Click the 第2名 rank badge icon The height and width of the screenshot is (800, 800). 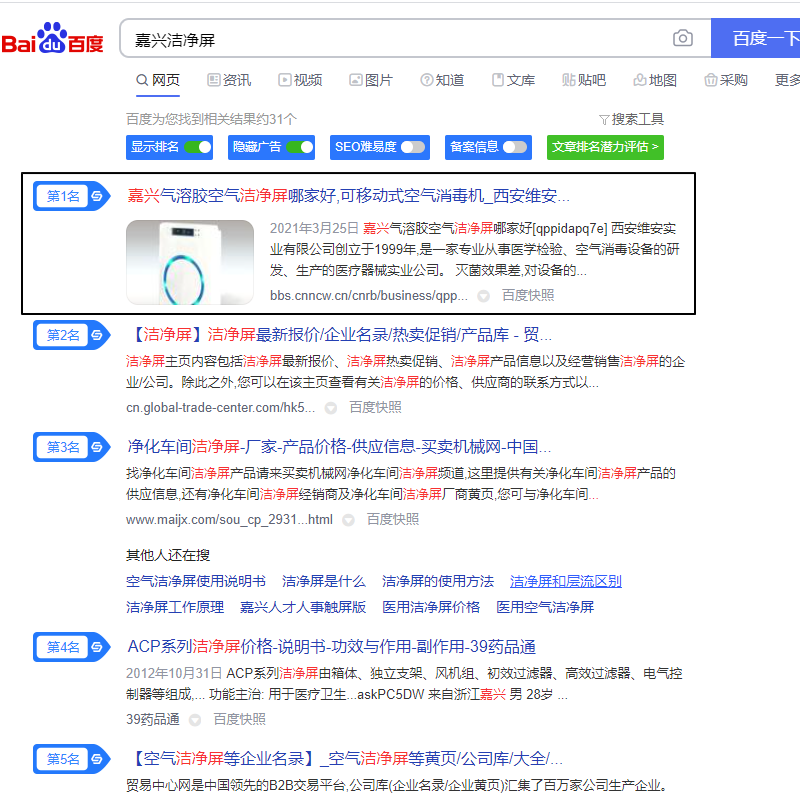pyautogui.click(x=71, y=335)
